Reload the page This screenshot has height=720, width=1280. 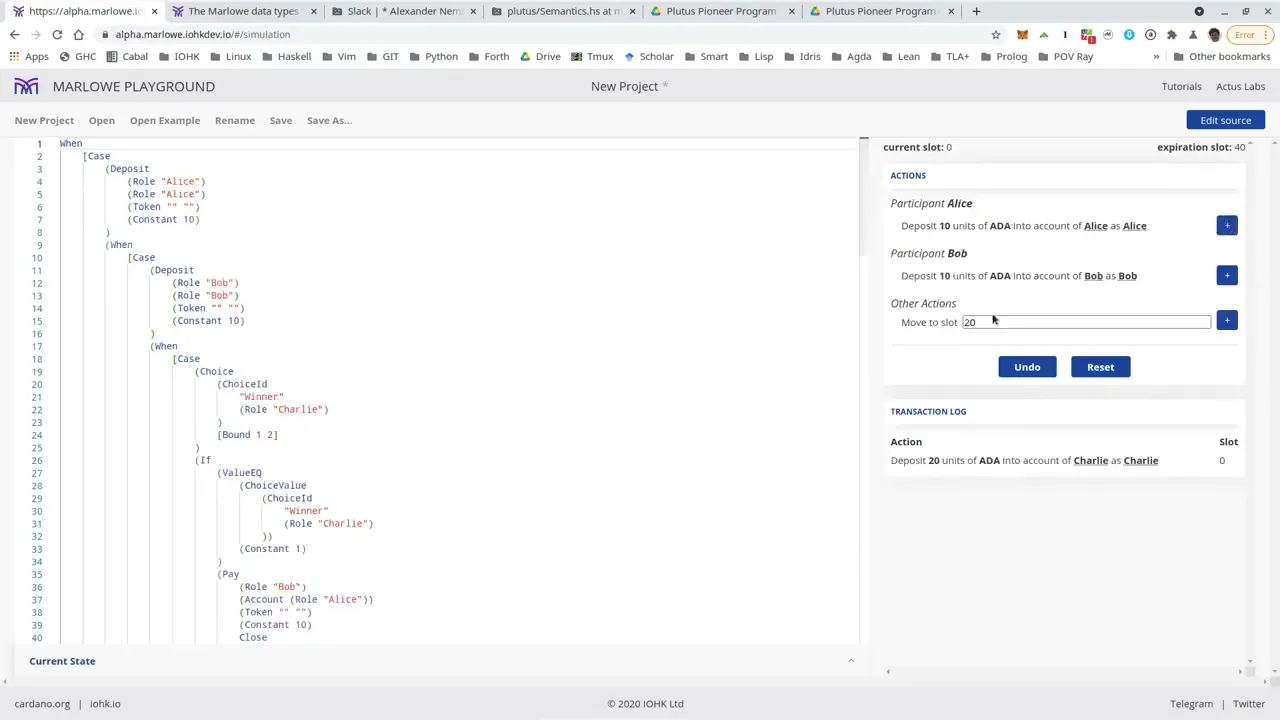(x=57, y=35)
